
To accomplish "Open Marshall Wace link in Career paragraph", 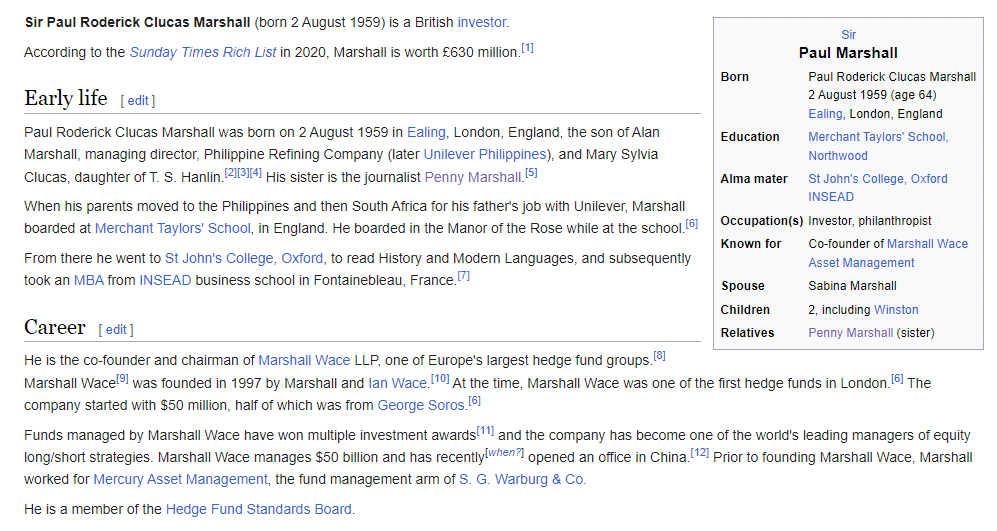I will (304, 360).
